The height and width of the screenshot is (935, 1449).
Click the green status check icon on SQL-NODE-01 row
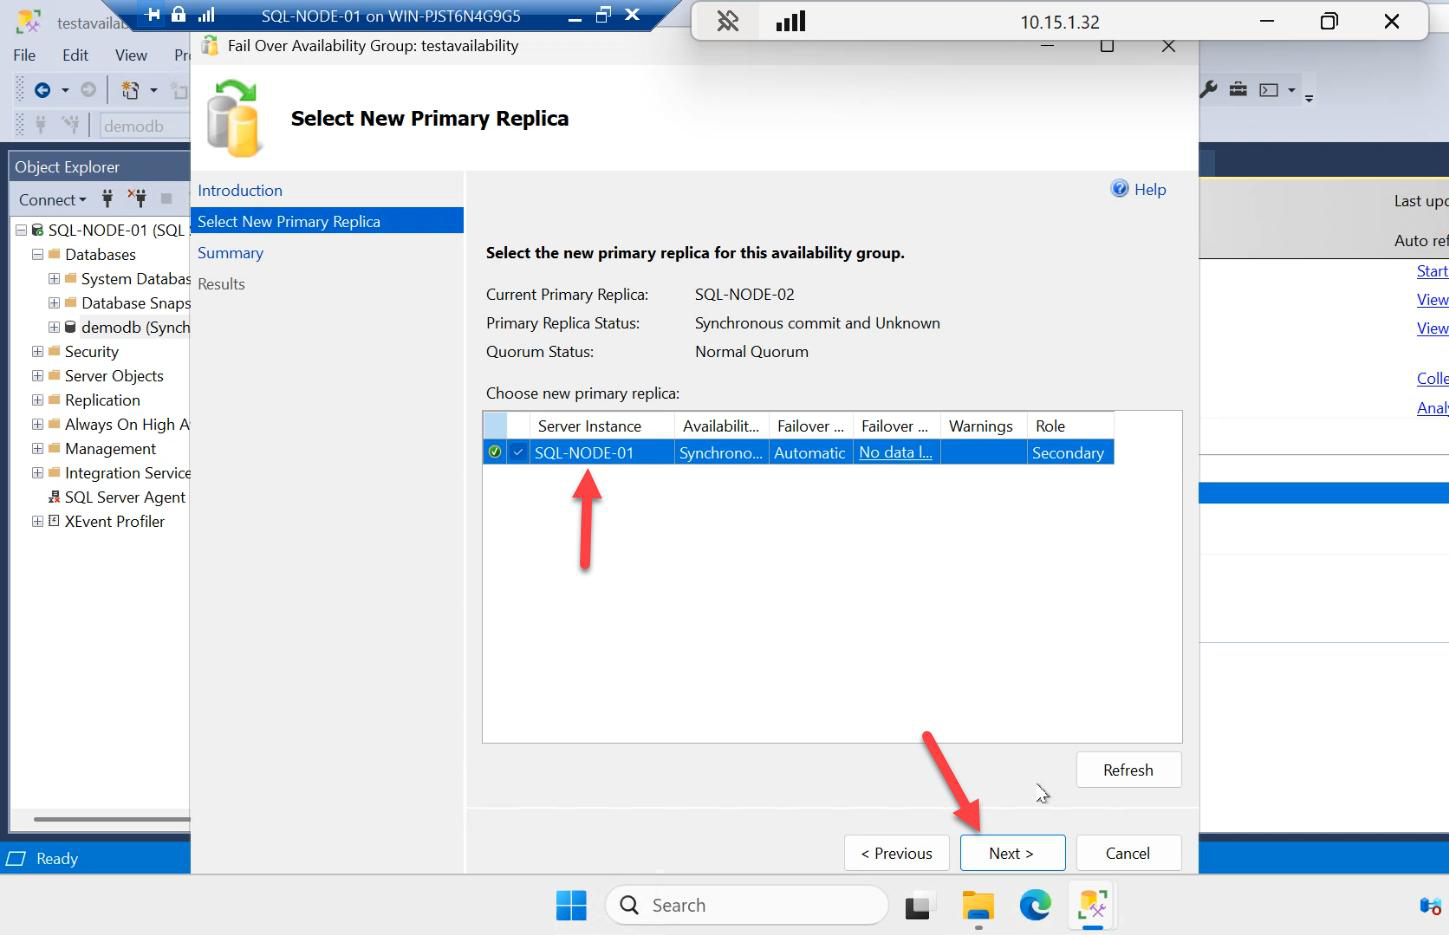(x=494, y=452)
